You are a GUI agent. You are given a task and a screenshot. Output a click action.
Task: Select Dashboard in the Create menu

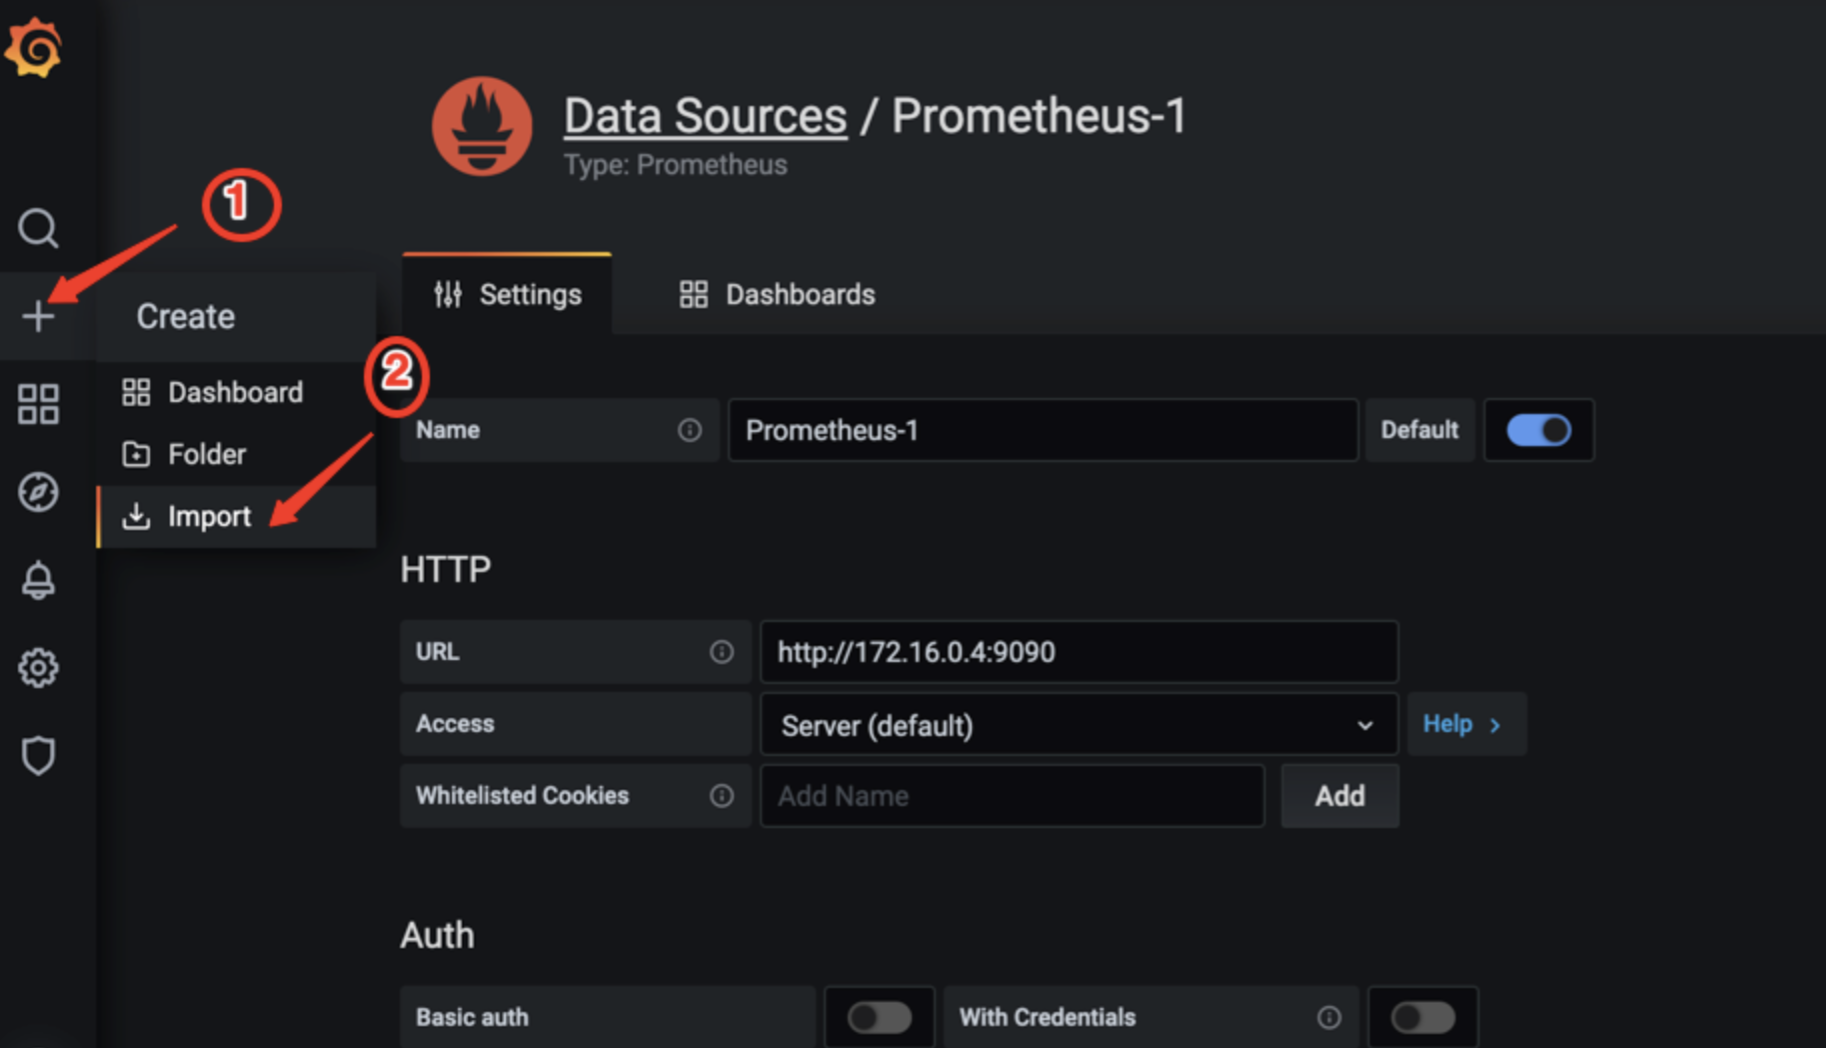pos(236,392)
